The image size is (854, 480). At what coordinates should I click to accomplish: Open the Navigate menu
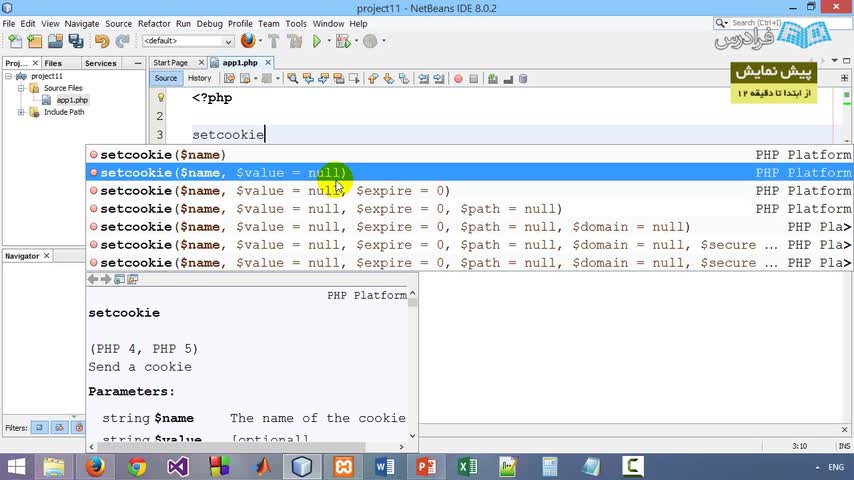click(x=82, y=24)
